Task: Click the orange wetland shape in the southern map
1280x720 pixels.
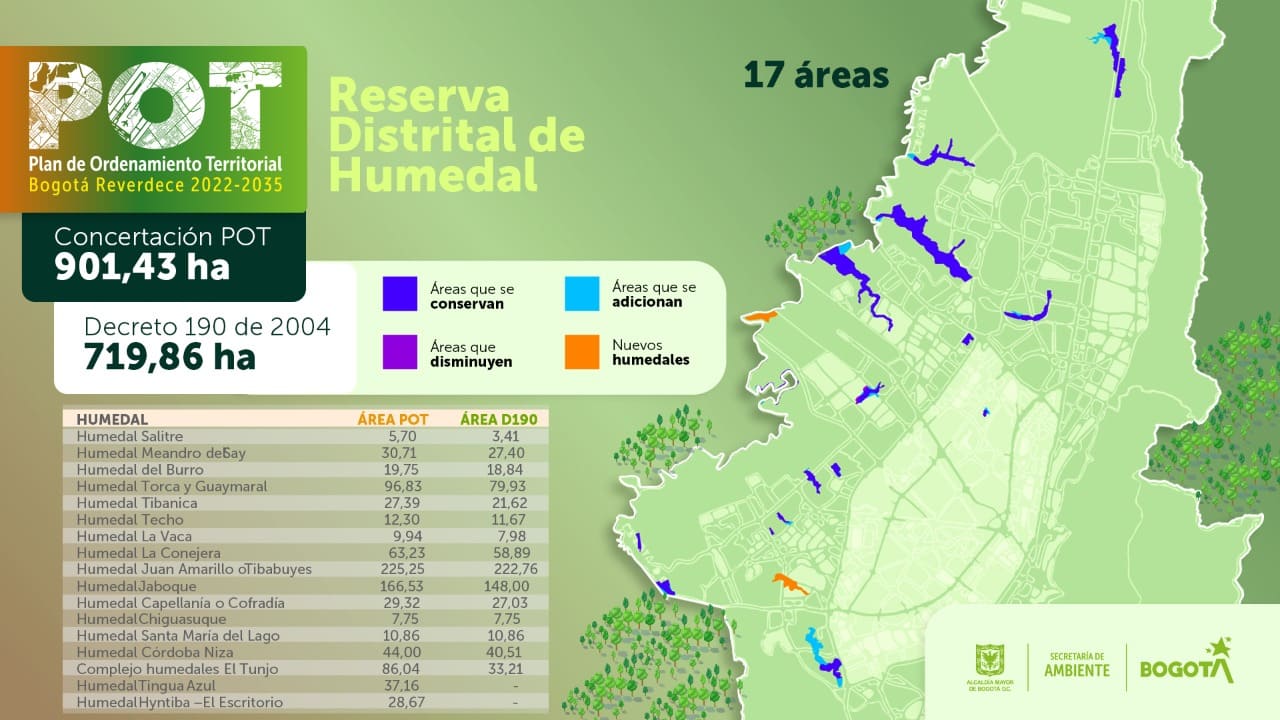Action: coord(789,583)
